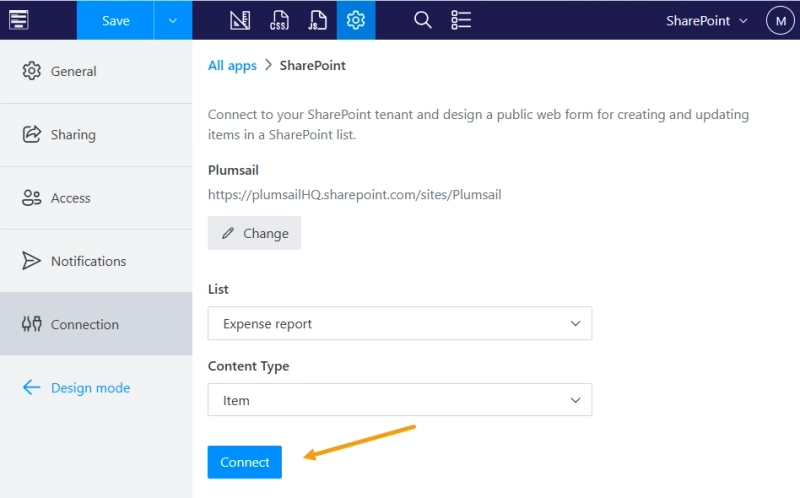Screen dimensions: 800x498
Task: Select the Connection tab
Action: click(96, 324)
